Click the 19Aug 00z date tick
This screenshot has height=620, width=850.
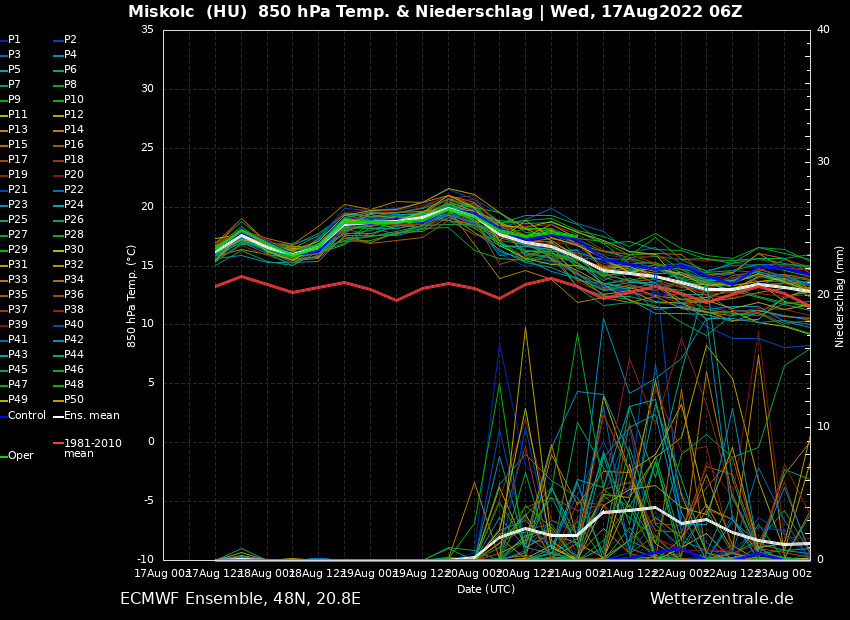371,574
